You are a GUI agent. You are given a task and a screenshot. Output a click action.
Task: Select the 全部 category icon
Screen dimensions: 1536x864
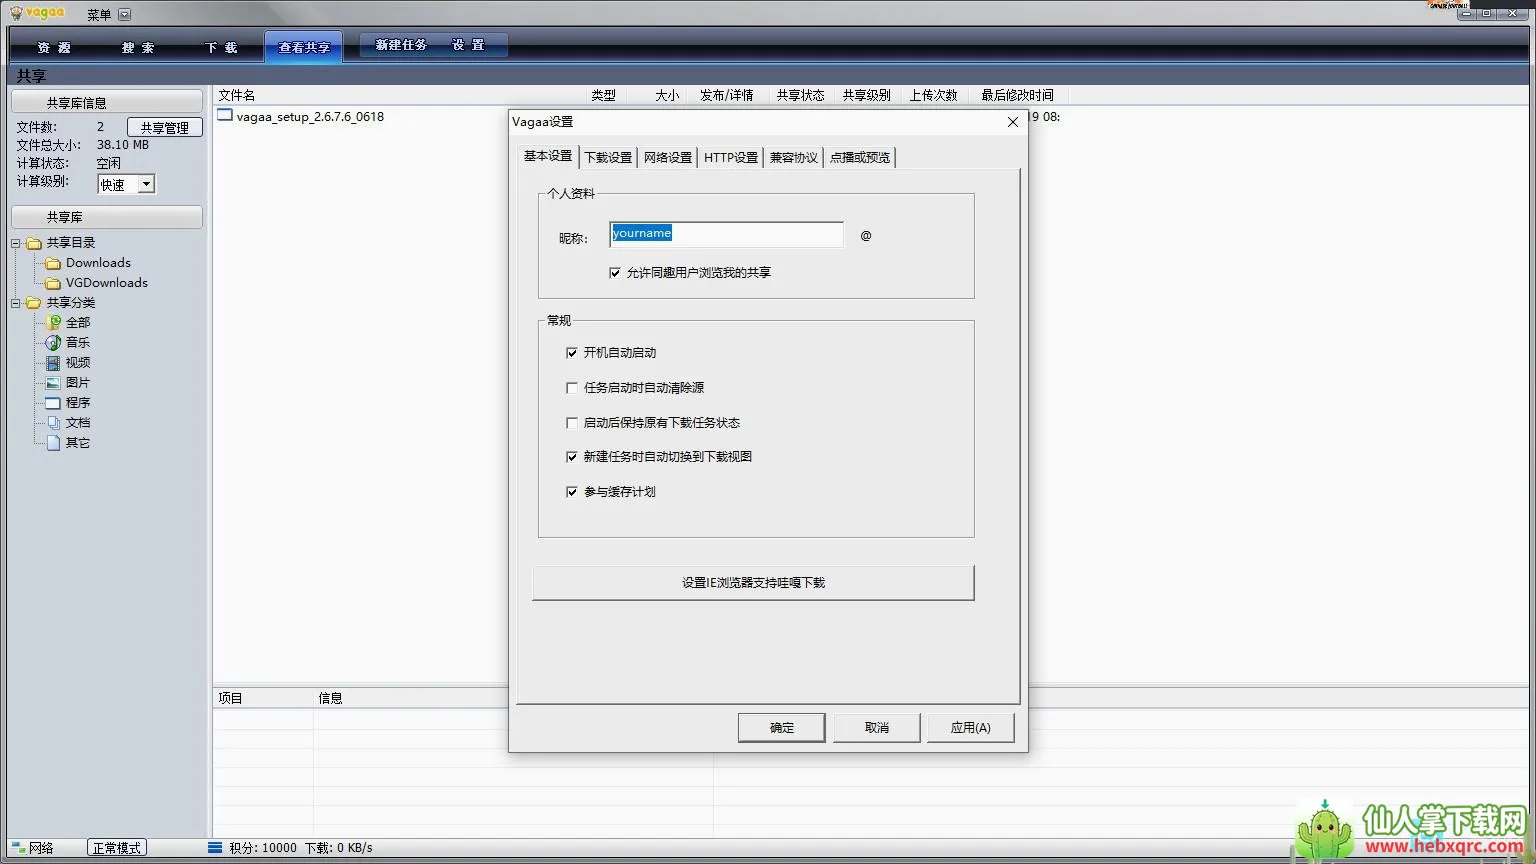(x=54, y=322)
